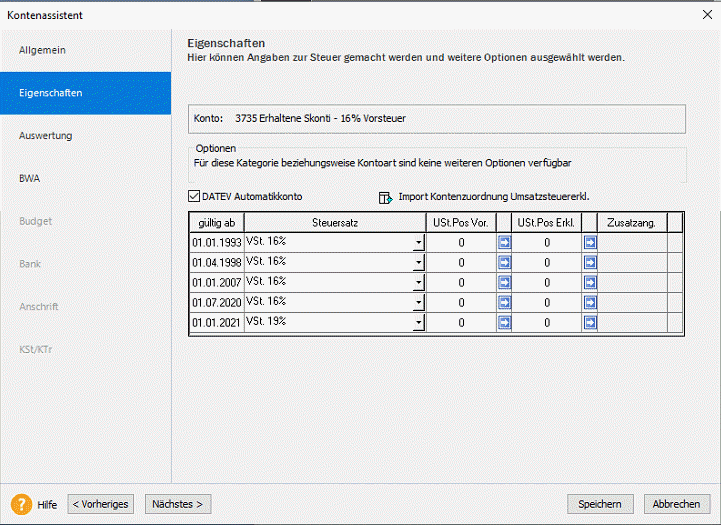Open Steuersatz dropdown showing VSt. 19%

(x=419, y=323)
